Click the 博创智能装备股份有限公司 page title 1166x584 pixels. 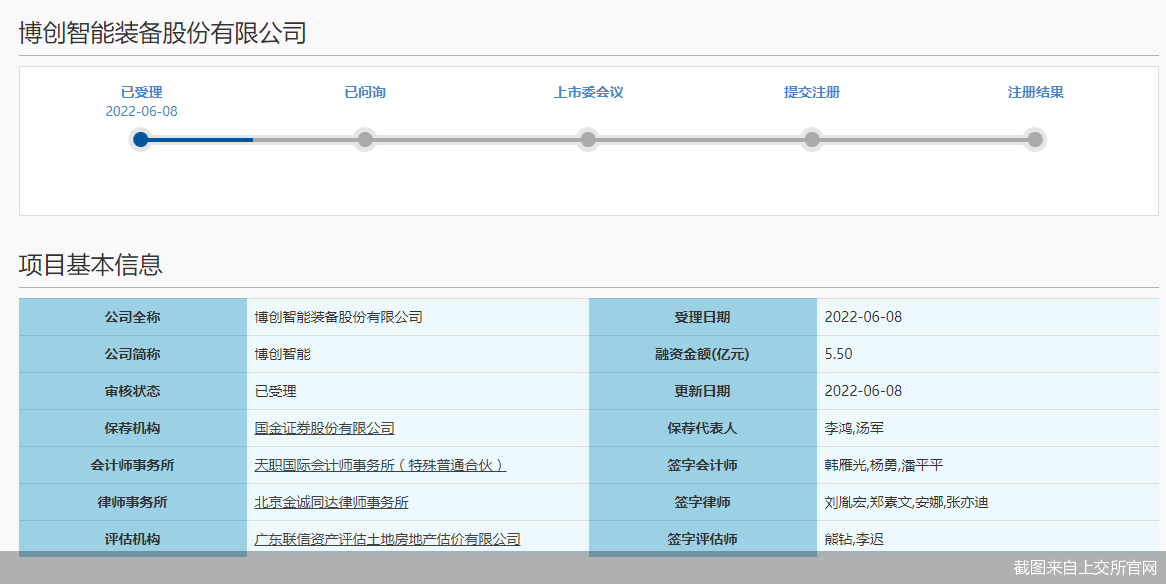162,33
